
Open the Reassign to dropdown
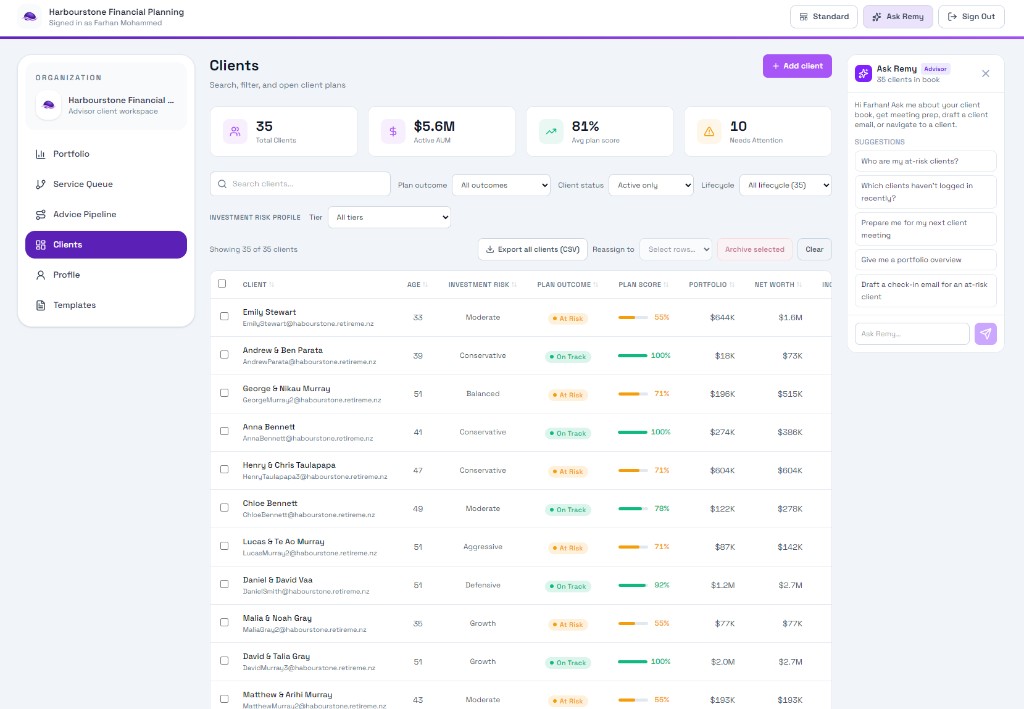click(x=676, y=249)
